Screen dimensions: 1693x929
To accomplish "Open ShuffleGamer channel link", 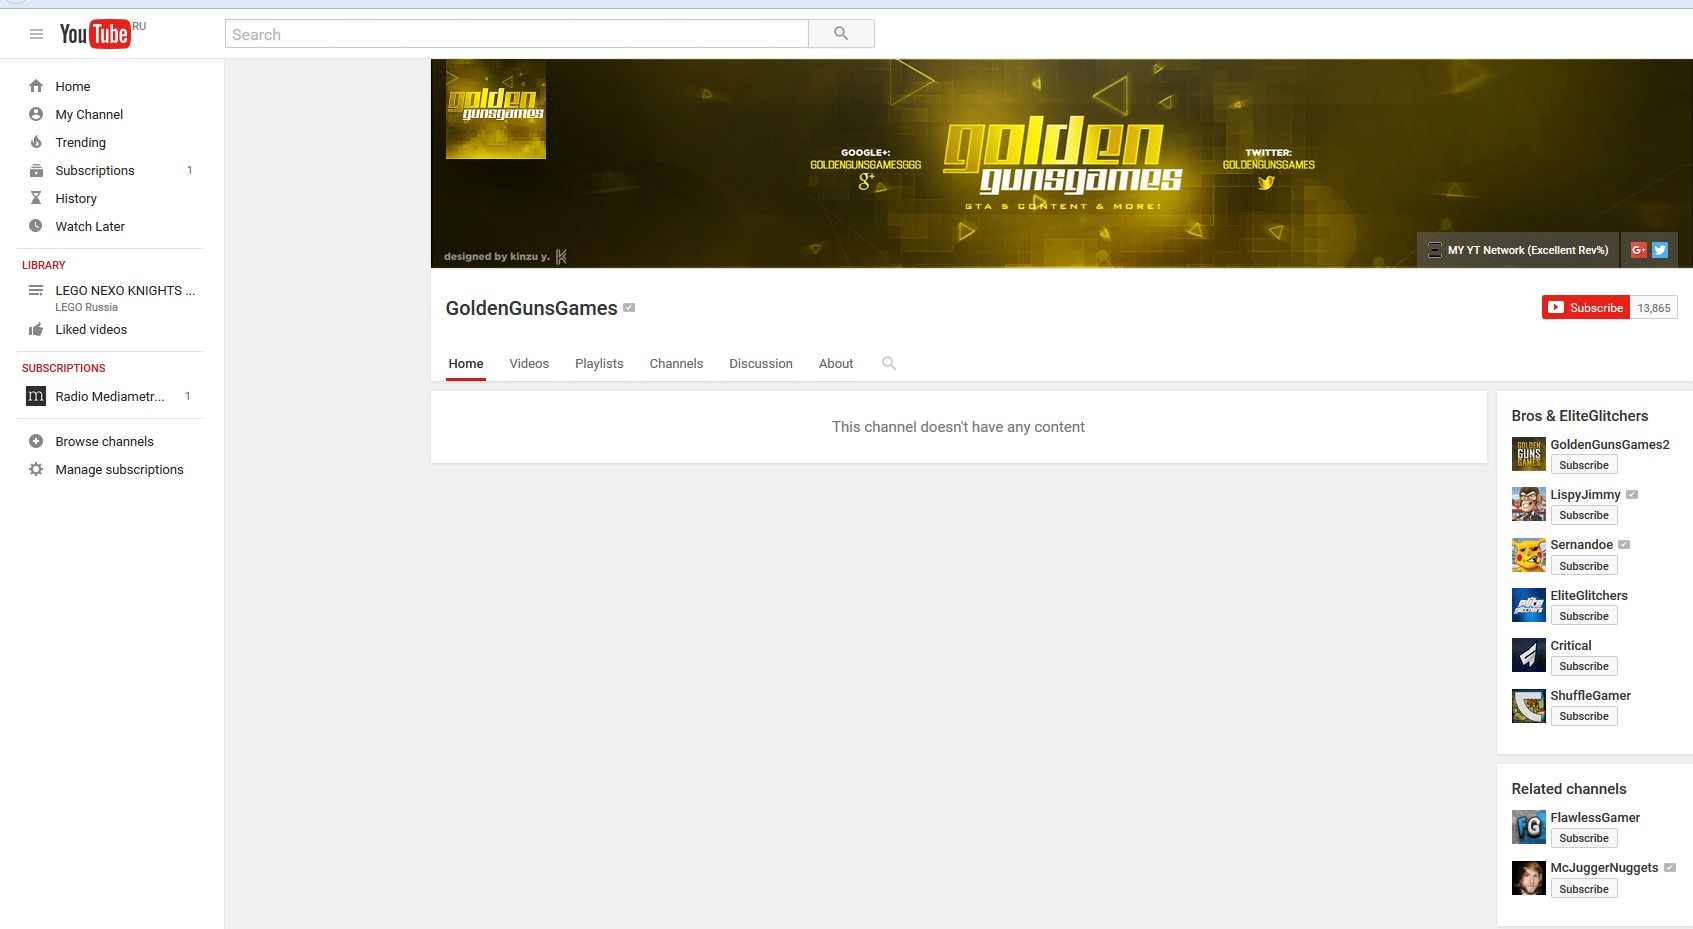I will click(x=1590, y=696).
